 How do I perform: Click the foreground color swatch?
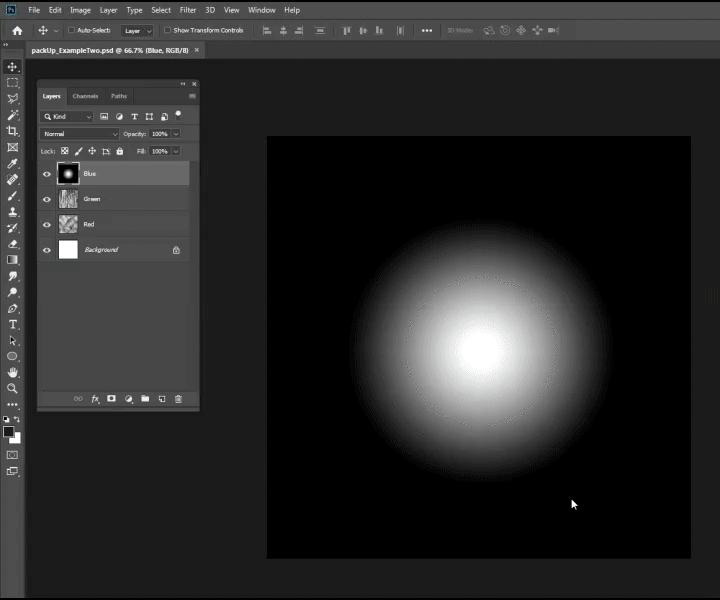(x=8, y=431)
